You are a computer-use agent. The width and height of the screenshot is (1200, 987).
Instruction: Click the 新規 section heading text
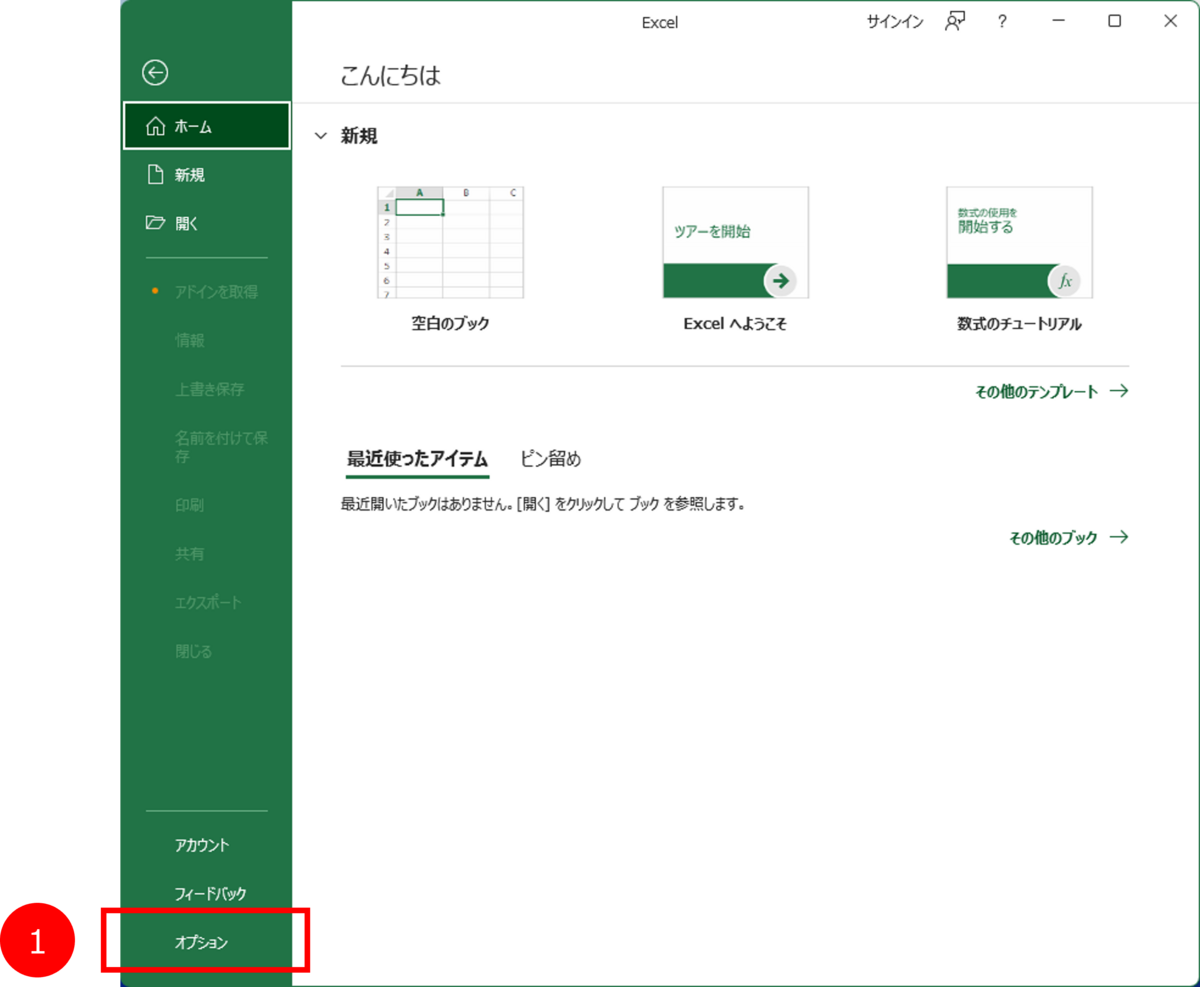tap(359, 136)
